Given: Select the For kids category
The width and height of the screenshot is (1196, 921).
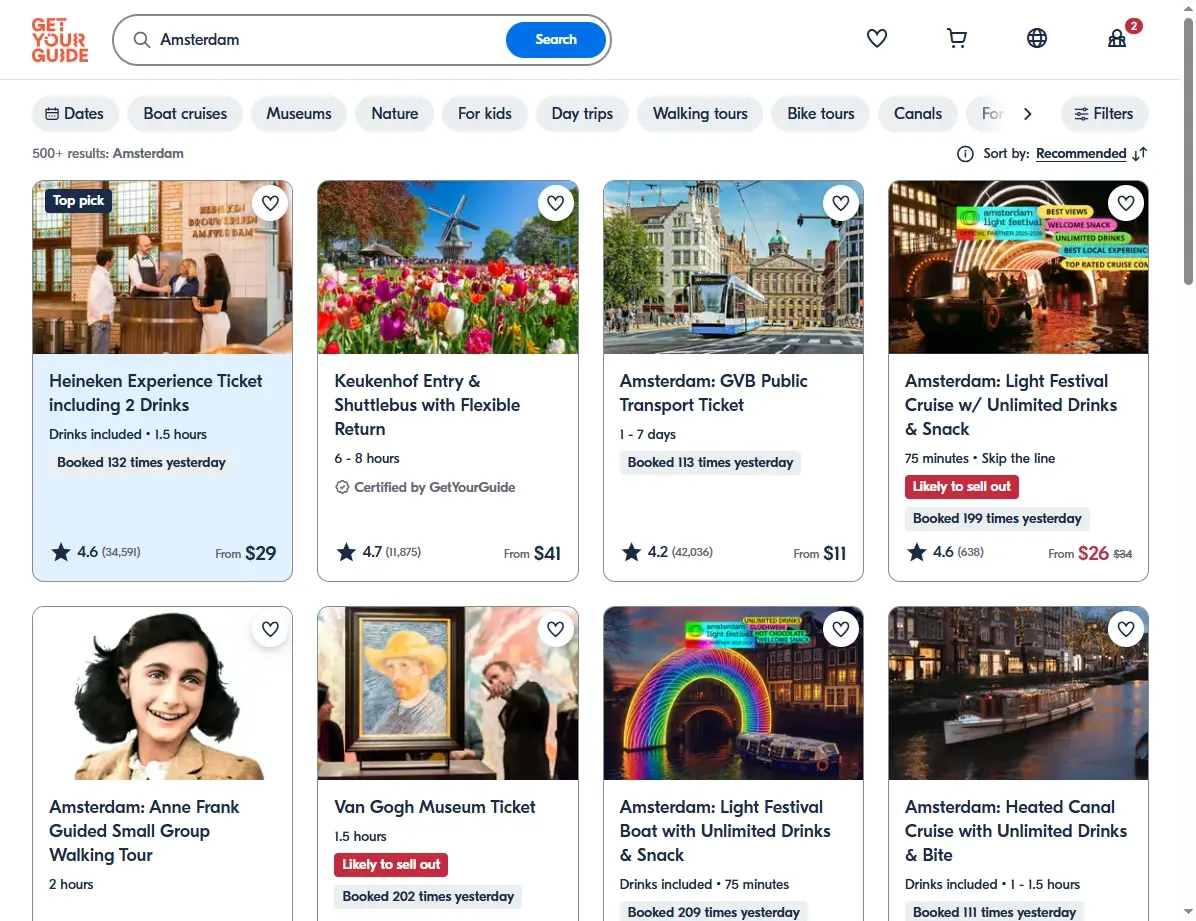Looking at the screenshot, I should pos(484,114).
